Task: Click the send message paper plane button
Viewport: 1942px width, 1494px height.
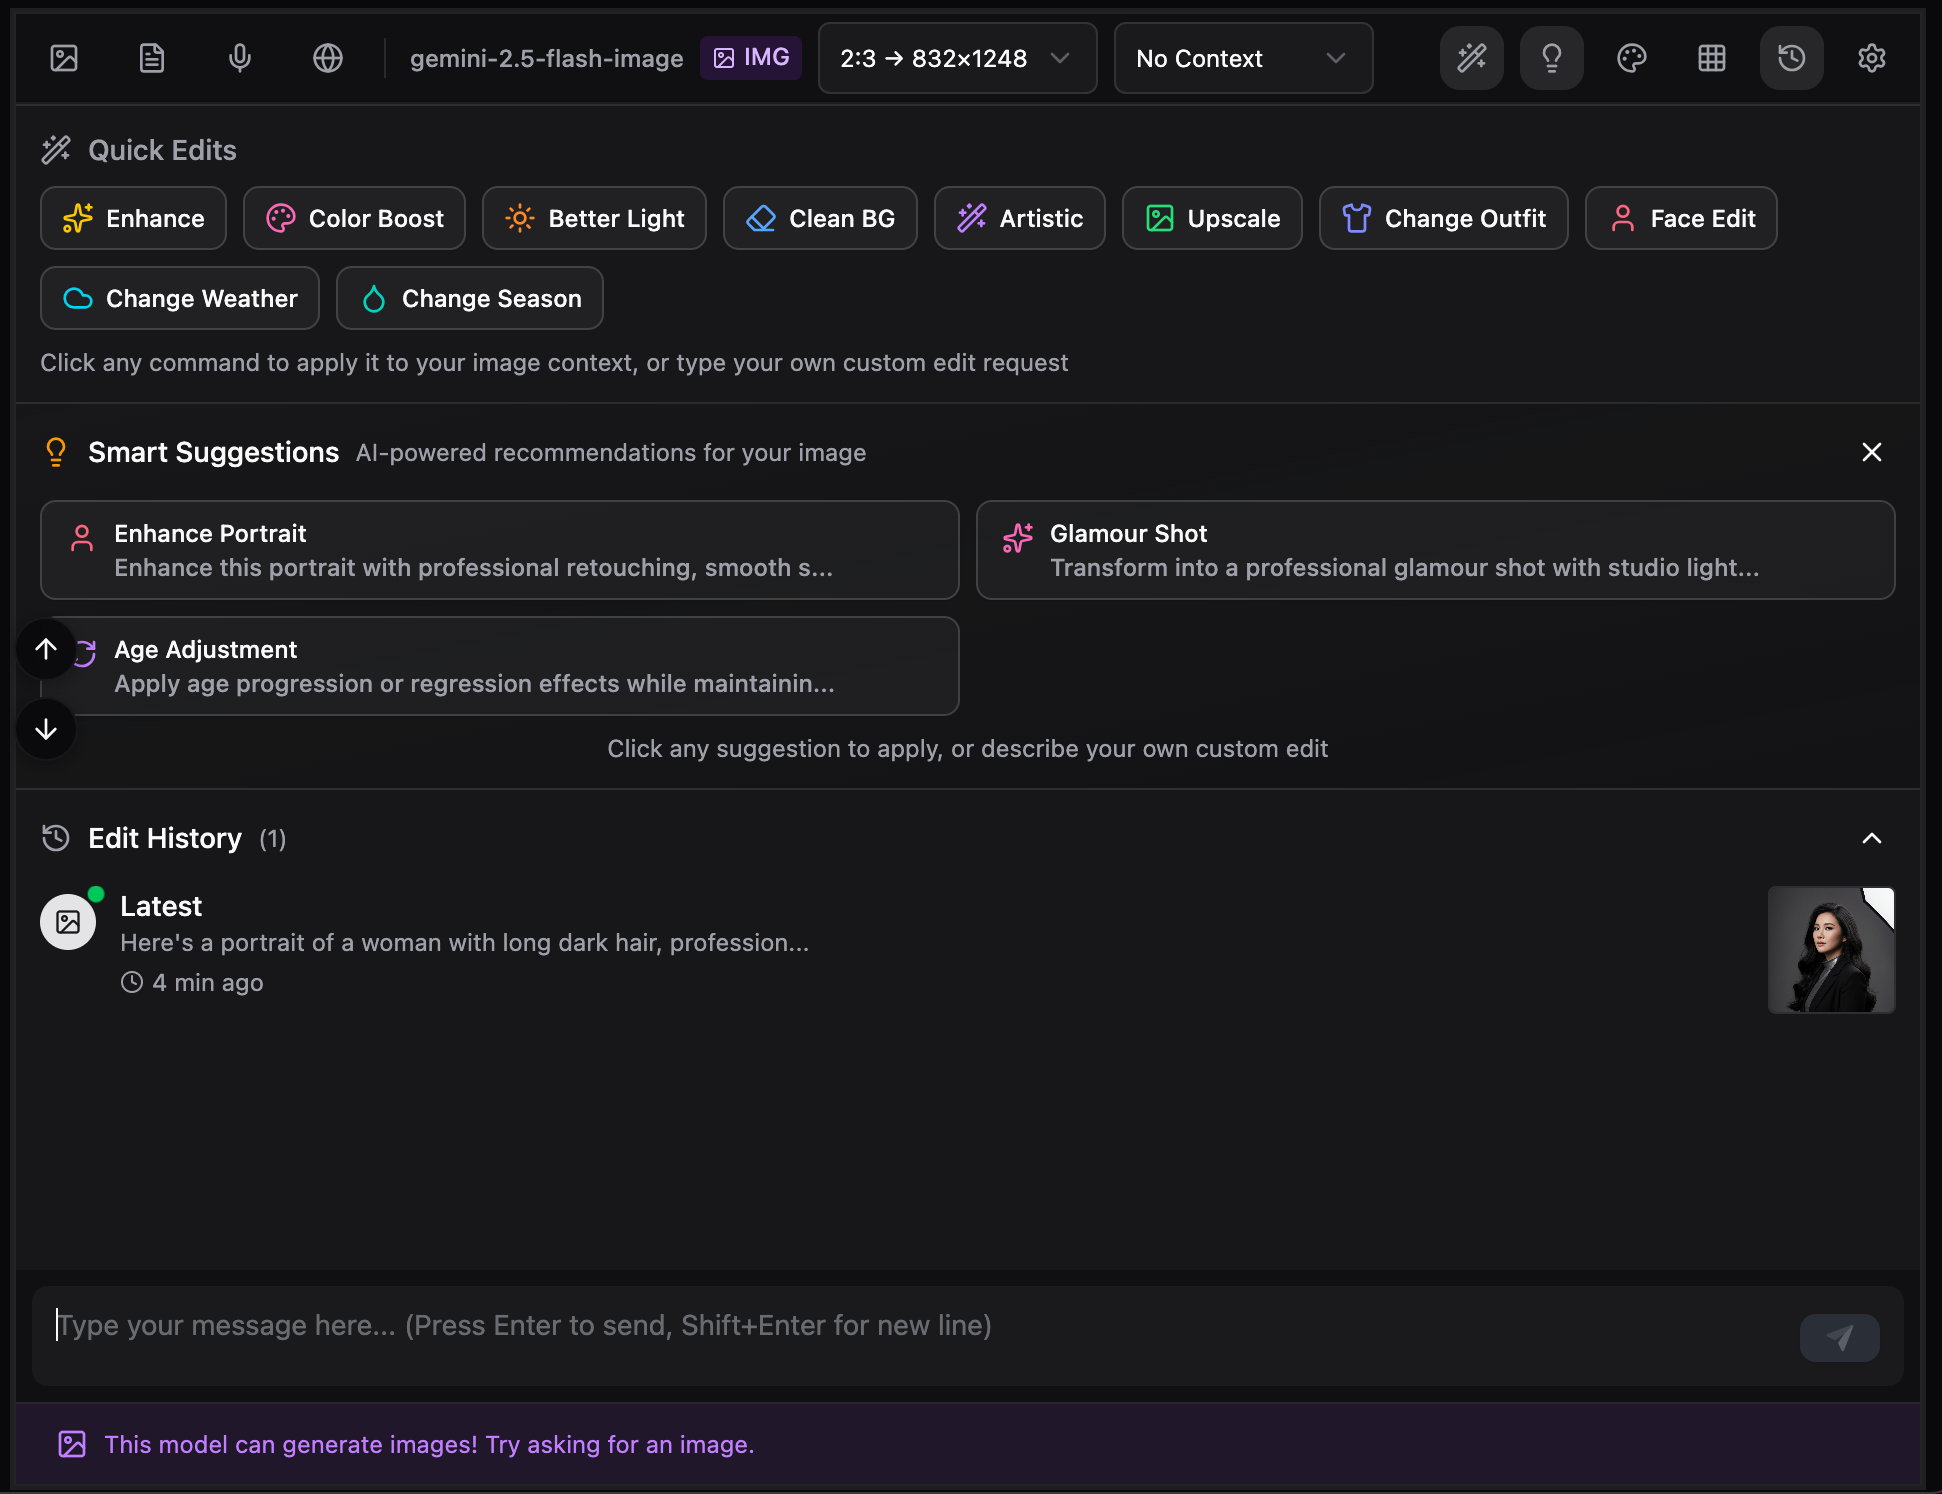Action: [1839, 1337]
